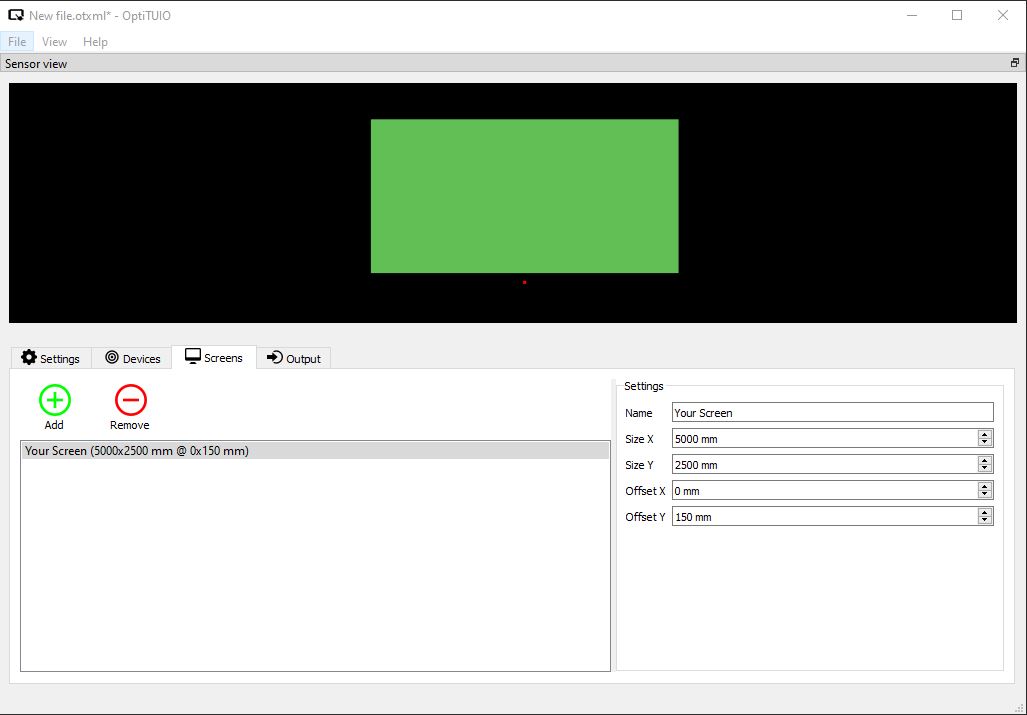Viewport: 1027px width, 715px height.
Task: Click the green screen area in Sensor view
Action: coord(524,194)
